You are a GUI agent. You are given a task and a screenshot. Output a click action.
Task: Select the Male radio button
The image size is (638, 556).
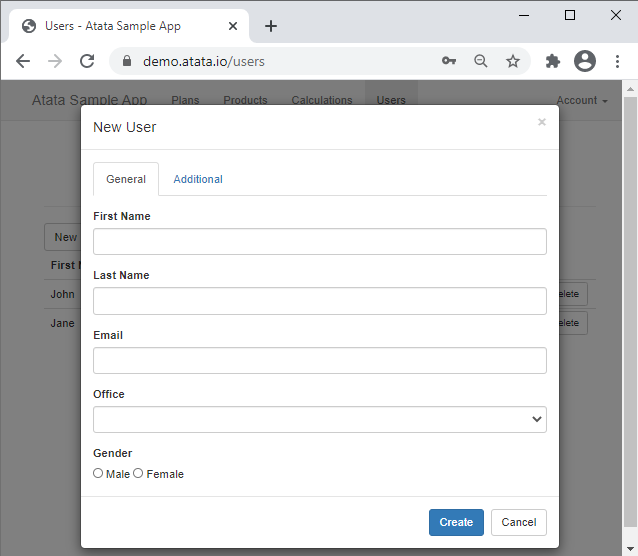pyautogui.click(x=98, y=473)
